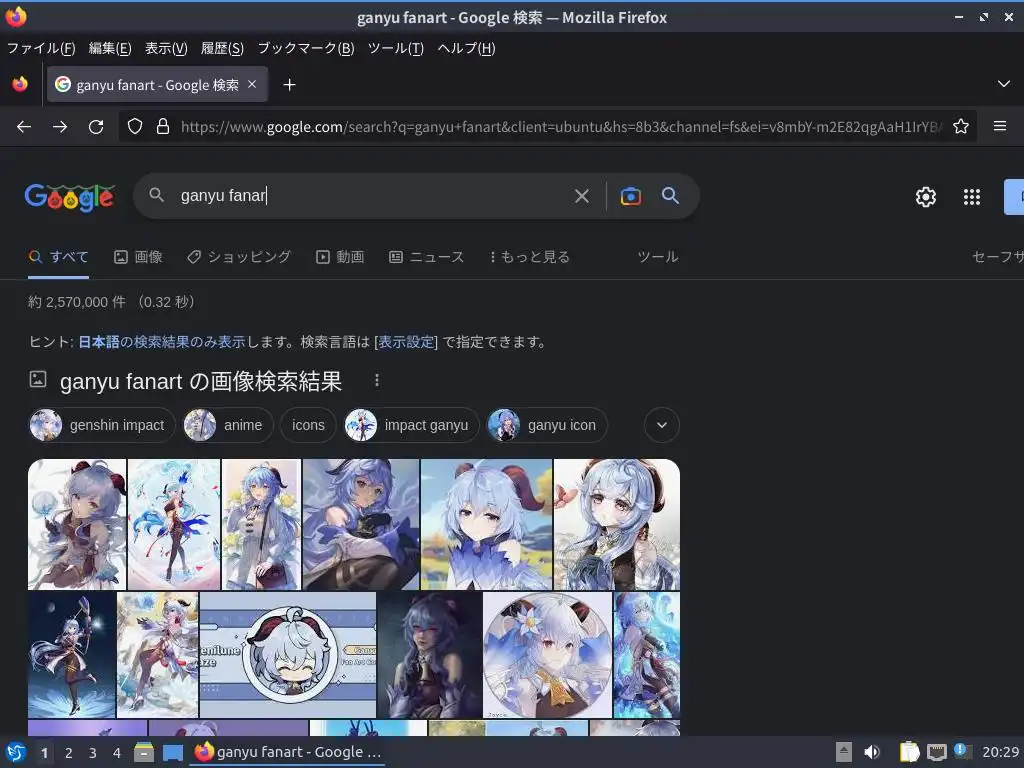This screenshot has height=768, width=1024.
Task: Switch to the 動画 search tab
Action: [340, 257]
